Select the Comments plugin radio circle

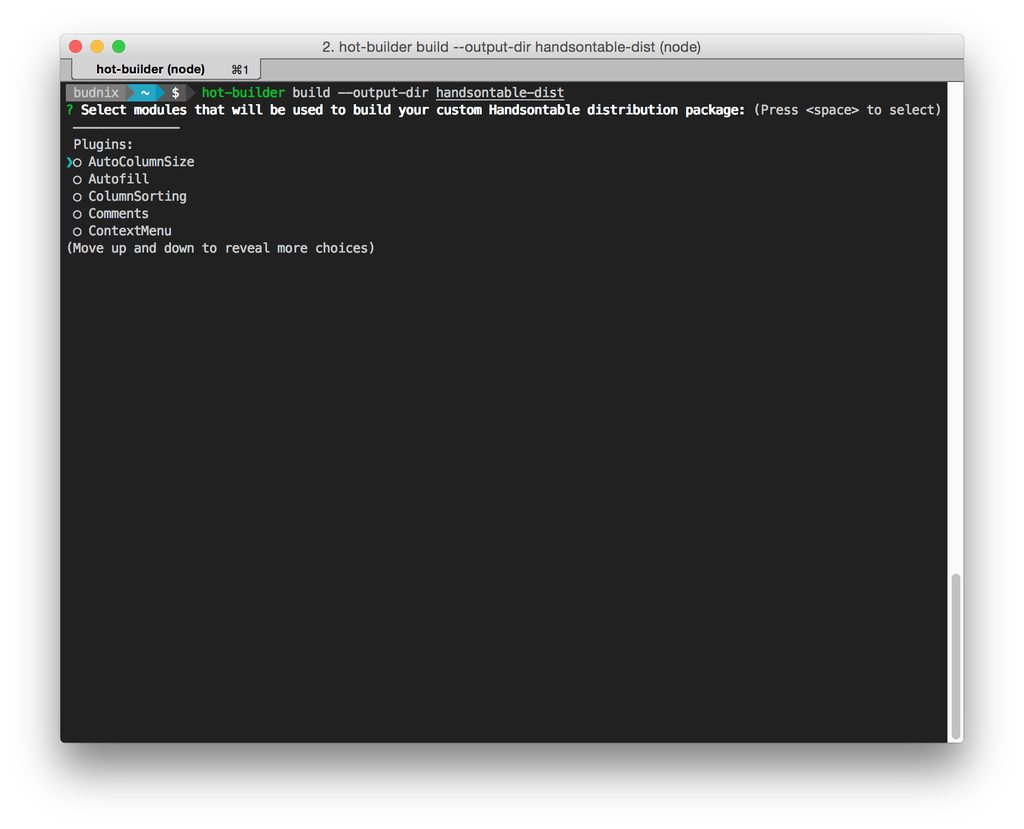[x=77, y=214]
